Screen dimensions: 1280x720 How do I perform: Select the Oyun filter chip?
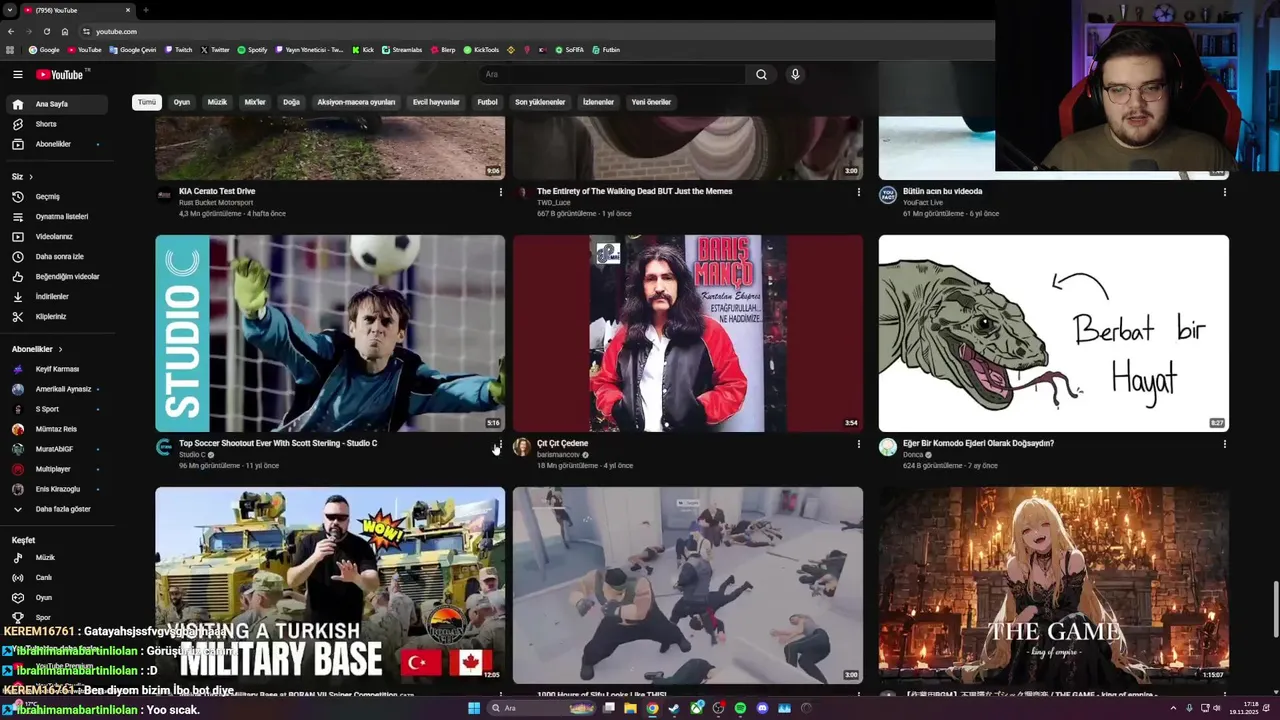click(x=181, y=102)
